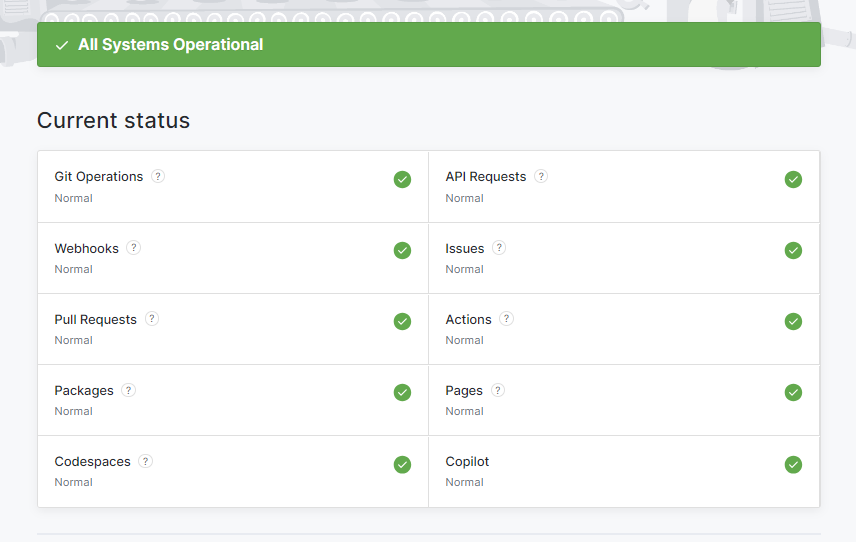Select the Git Operations label

click(x=99, y=176)
